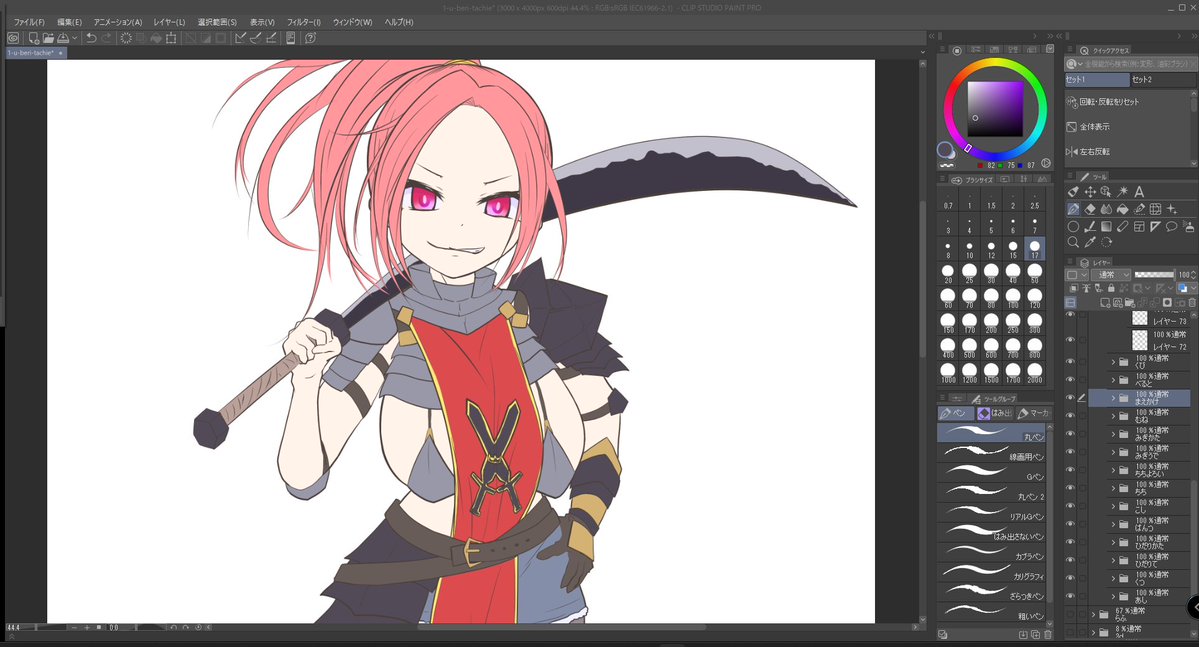Click the Open file folder icon
1199x647 pixels.
click(48, 37)
